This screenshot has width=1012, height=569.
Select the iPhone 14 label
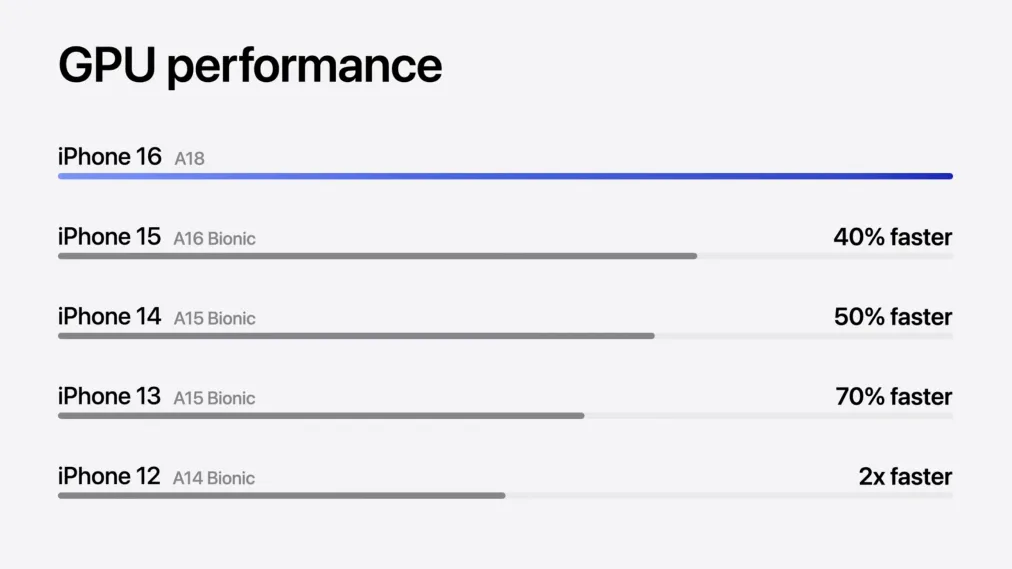(110, 317)
